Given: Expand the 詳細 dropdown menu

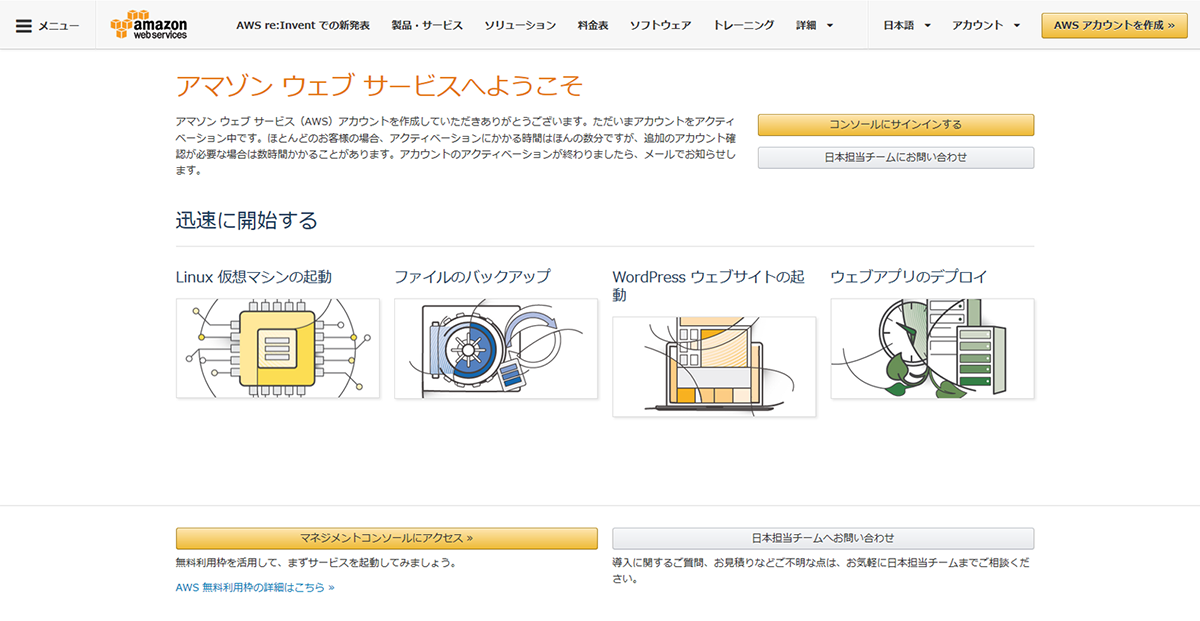Looking at the screenshot, I should point(815,25).
